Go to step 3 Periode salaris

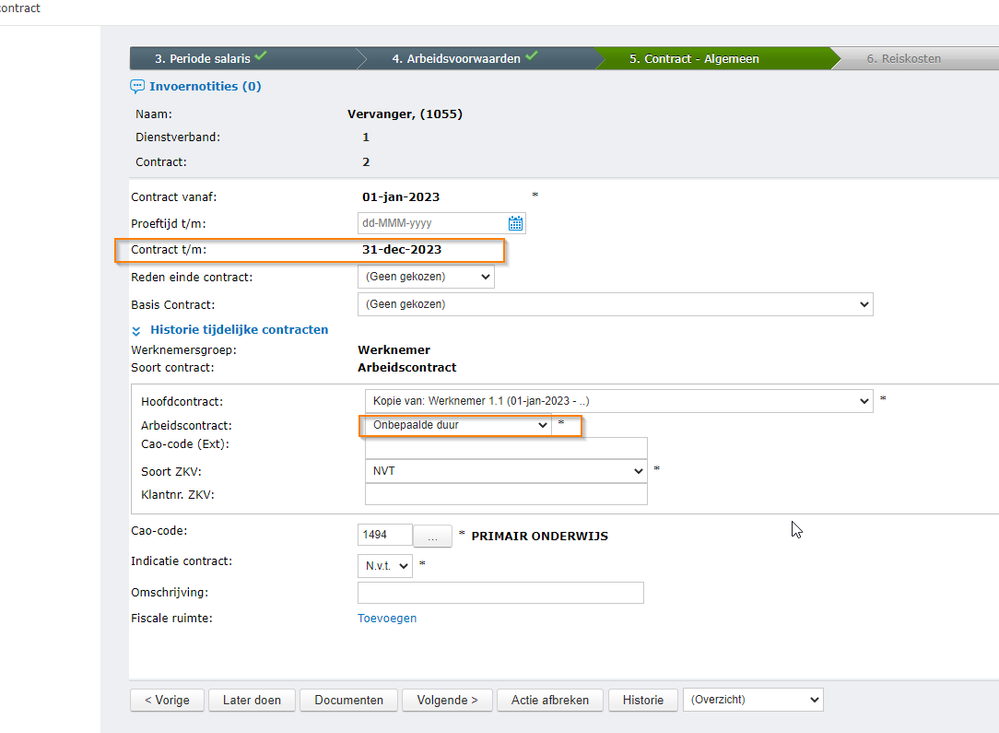point(210,59)
